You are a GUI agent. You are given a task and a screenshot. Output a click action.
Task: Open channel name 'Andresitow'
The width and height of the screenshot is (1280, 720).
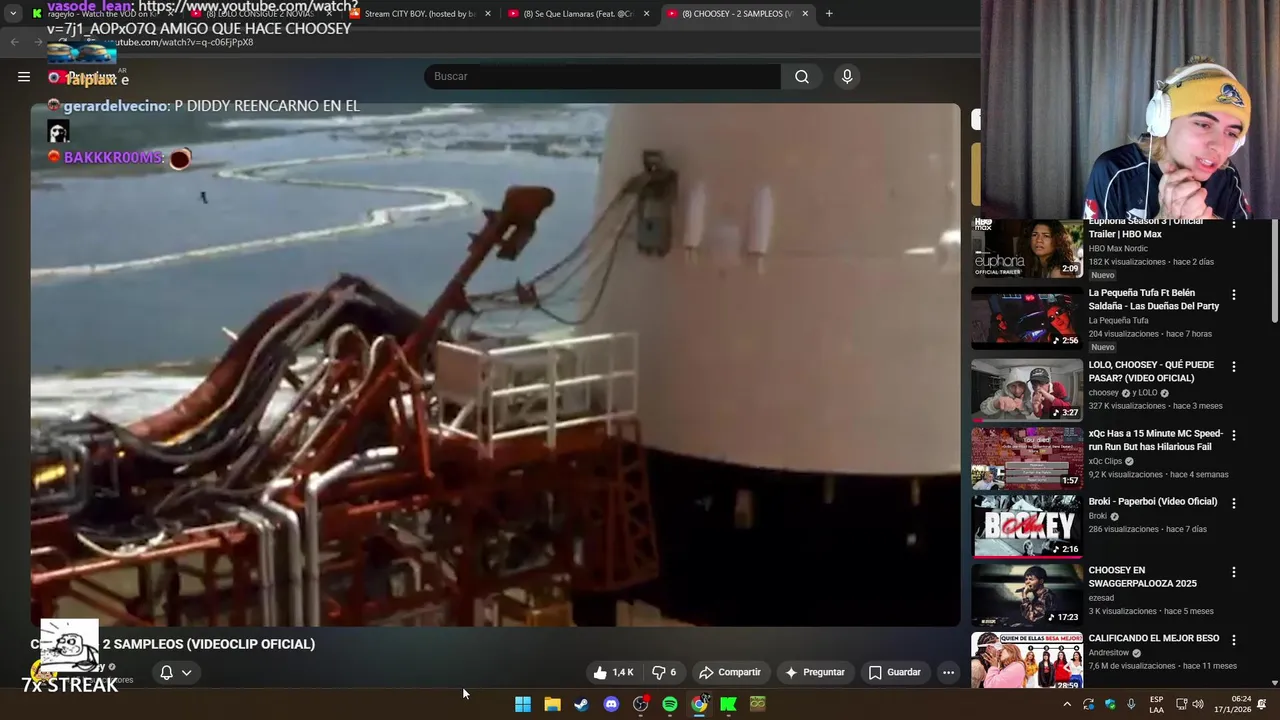coord(1108,653)
